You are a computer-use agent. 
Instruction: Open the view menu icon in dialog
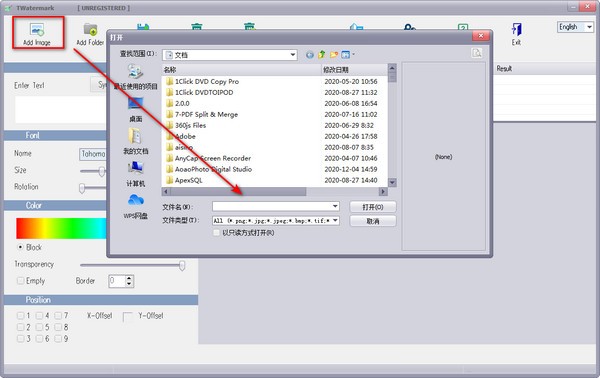[347, 55]
